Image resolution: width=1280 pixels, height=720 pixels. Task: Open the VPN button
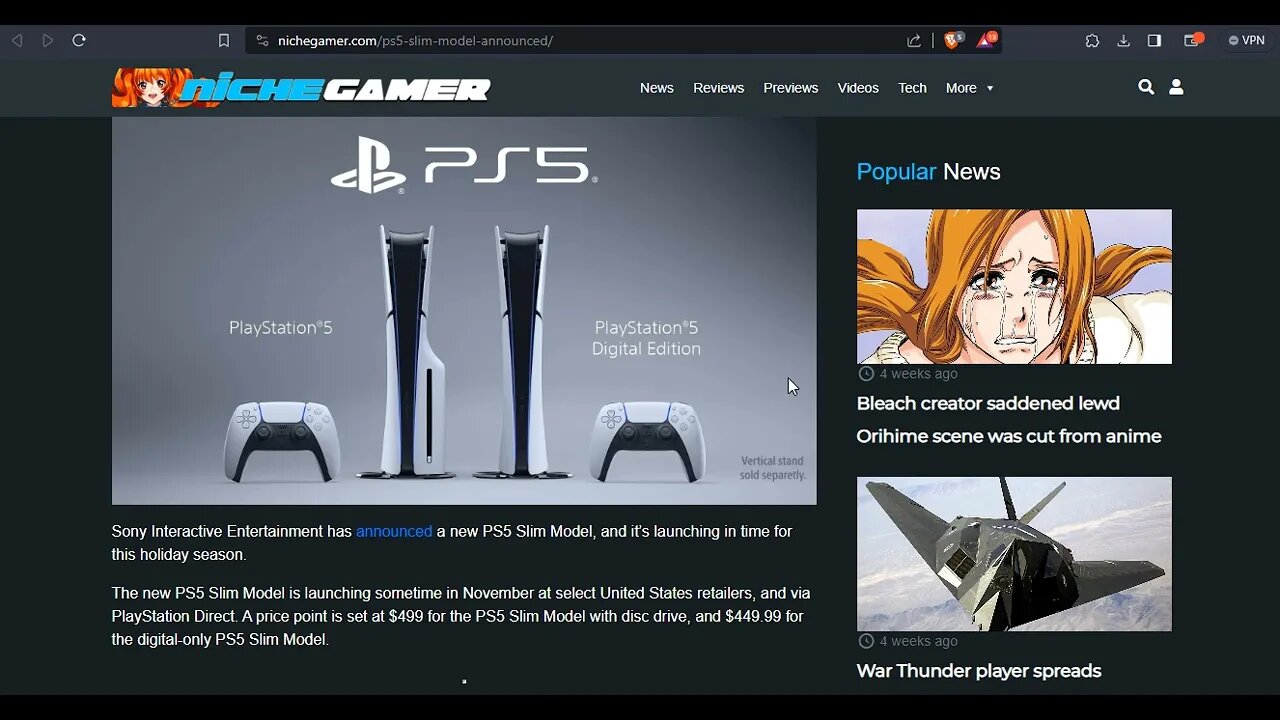(1246, 41)
